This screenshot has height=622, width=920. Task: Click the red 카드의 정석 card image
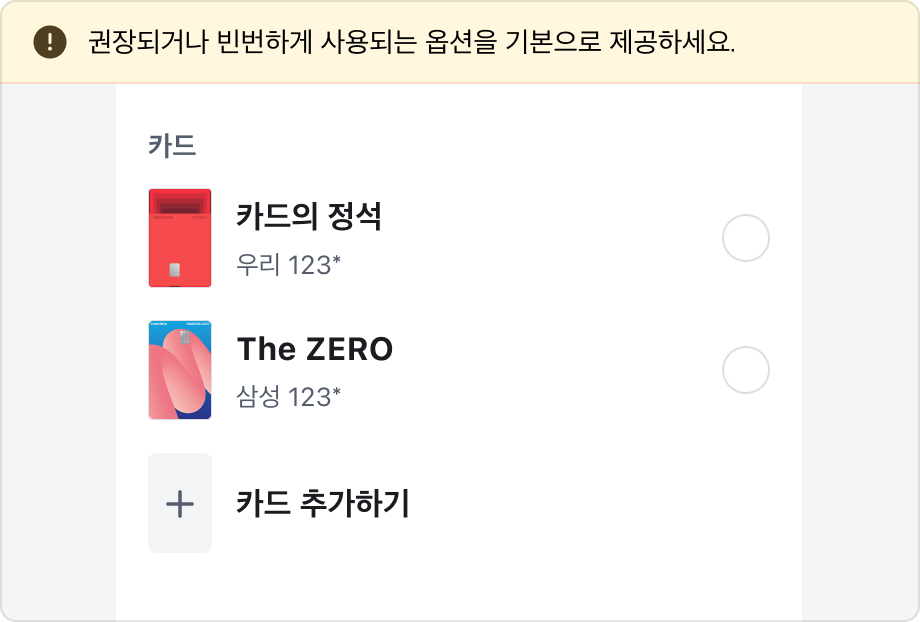[x=180, y=237]
